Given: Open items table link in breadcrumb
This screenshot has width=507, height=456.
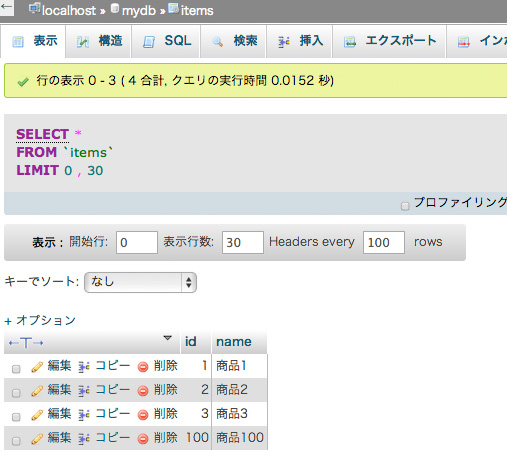Looking at the screenshot, I should point(197,11).
